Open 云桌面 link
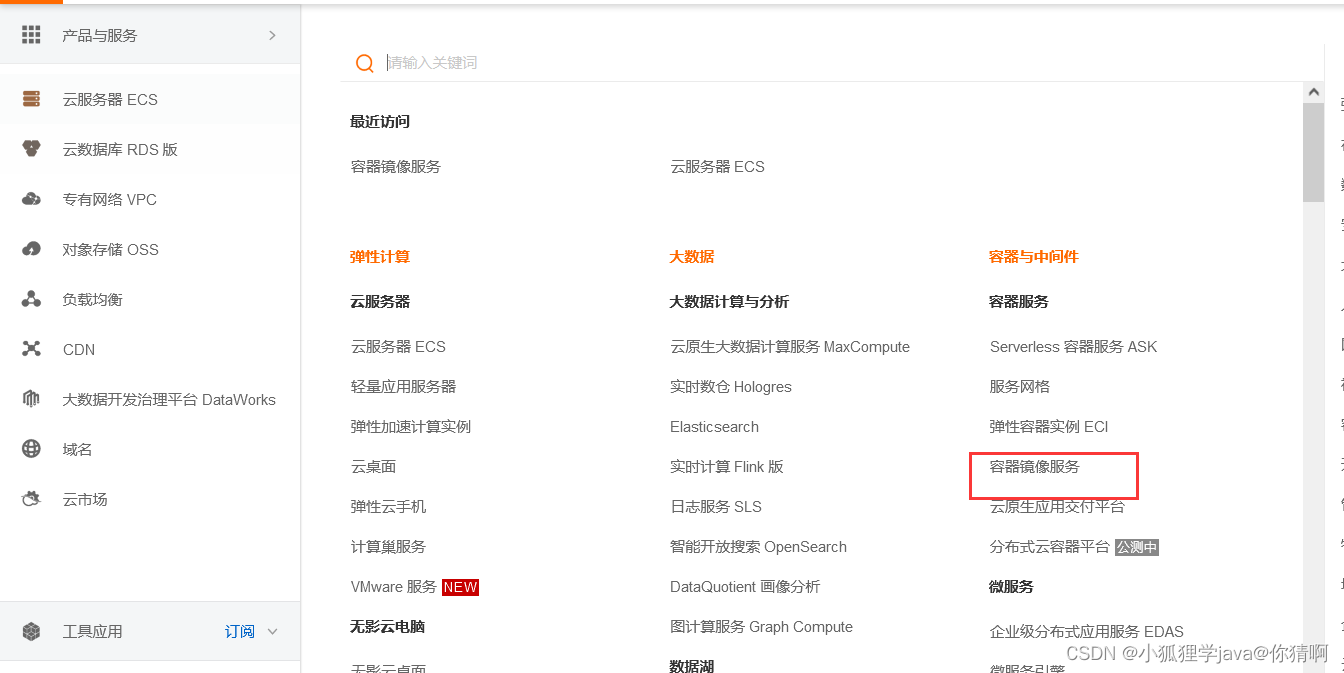This screenshot has width=1344, height=673. coord(373,467)
